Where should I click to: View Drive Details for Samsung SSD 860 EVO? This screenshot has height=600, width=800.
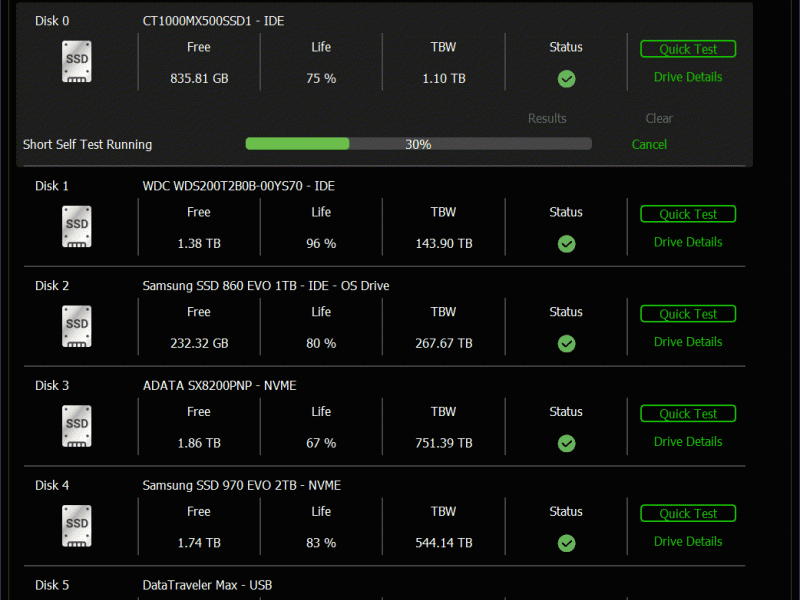coord(688,342)
